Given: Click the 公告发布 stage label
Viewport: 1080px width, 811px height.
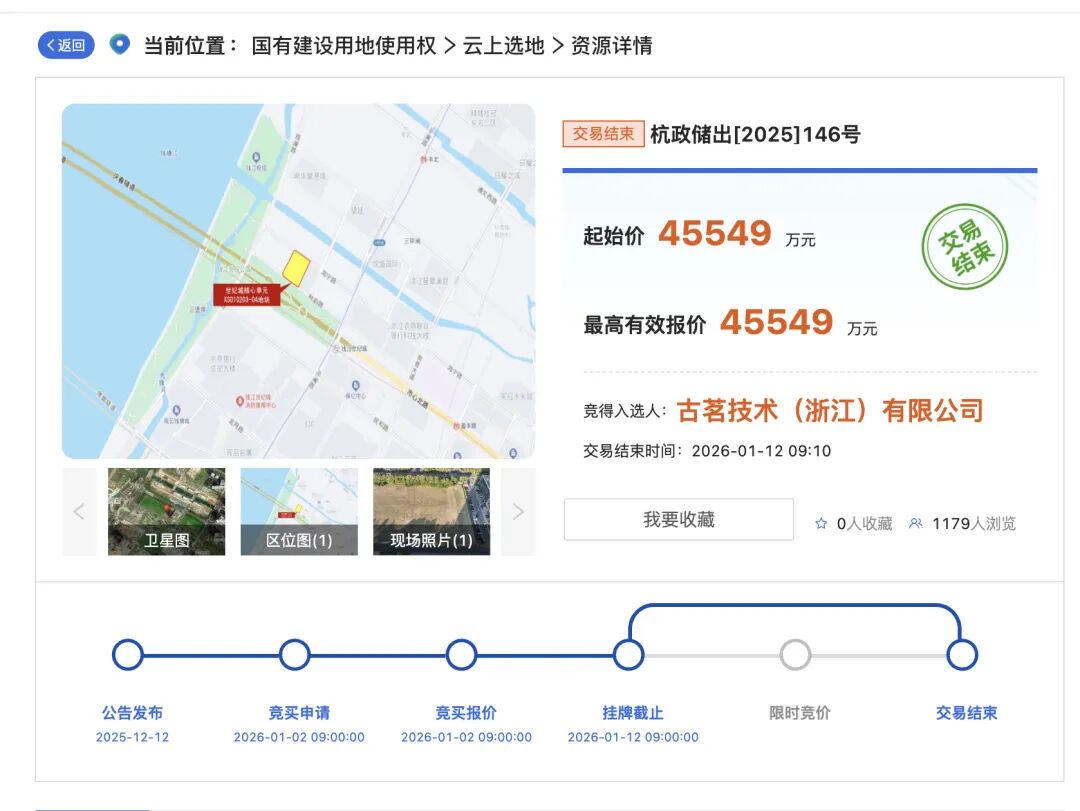Looking at the screenshot, I should 132,712.
